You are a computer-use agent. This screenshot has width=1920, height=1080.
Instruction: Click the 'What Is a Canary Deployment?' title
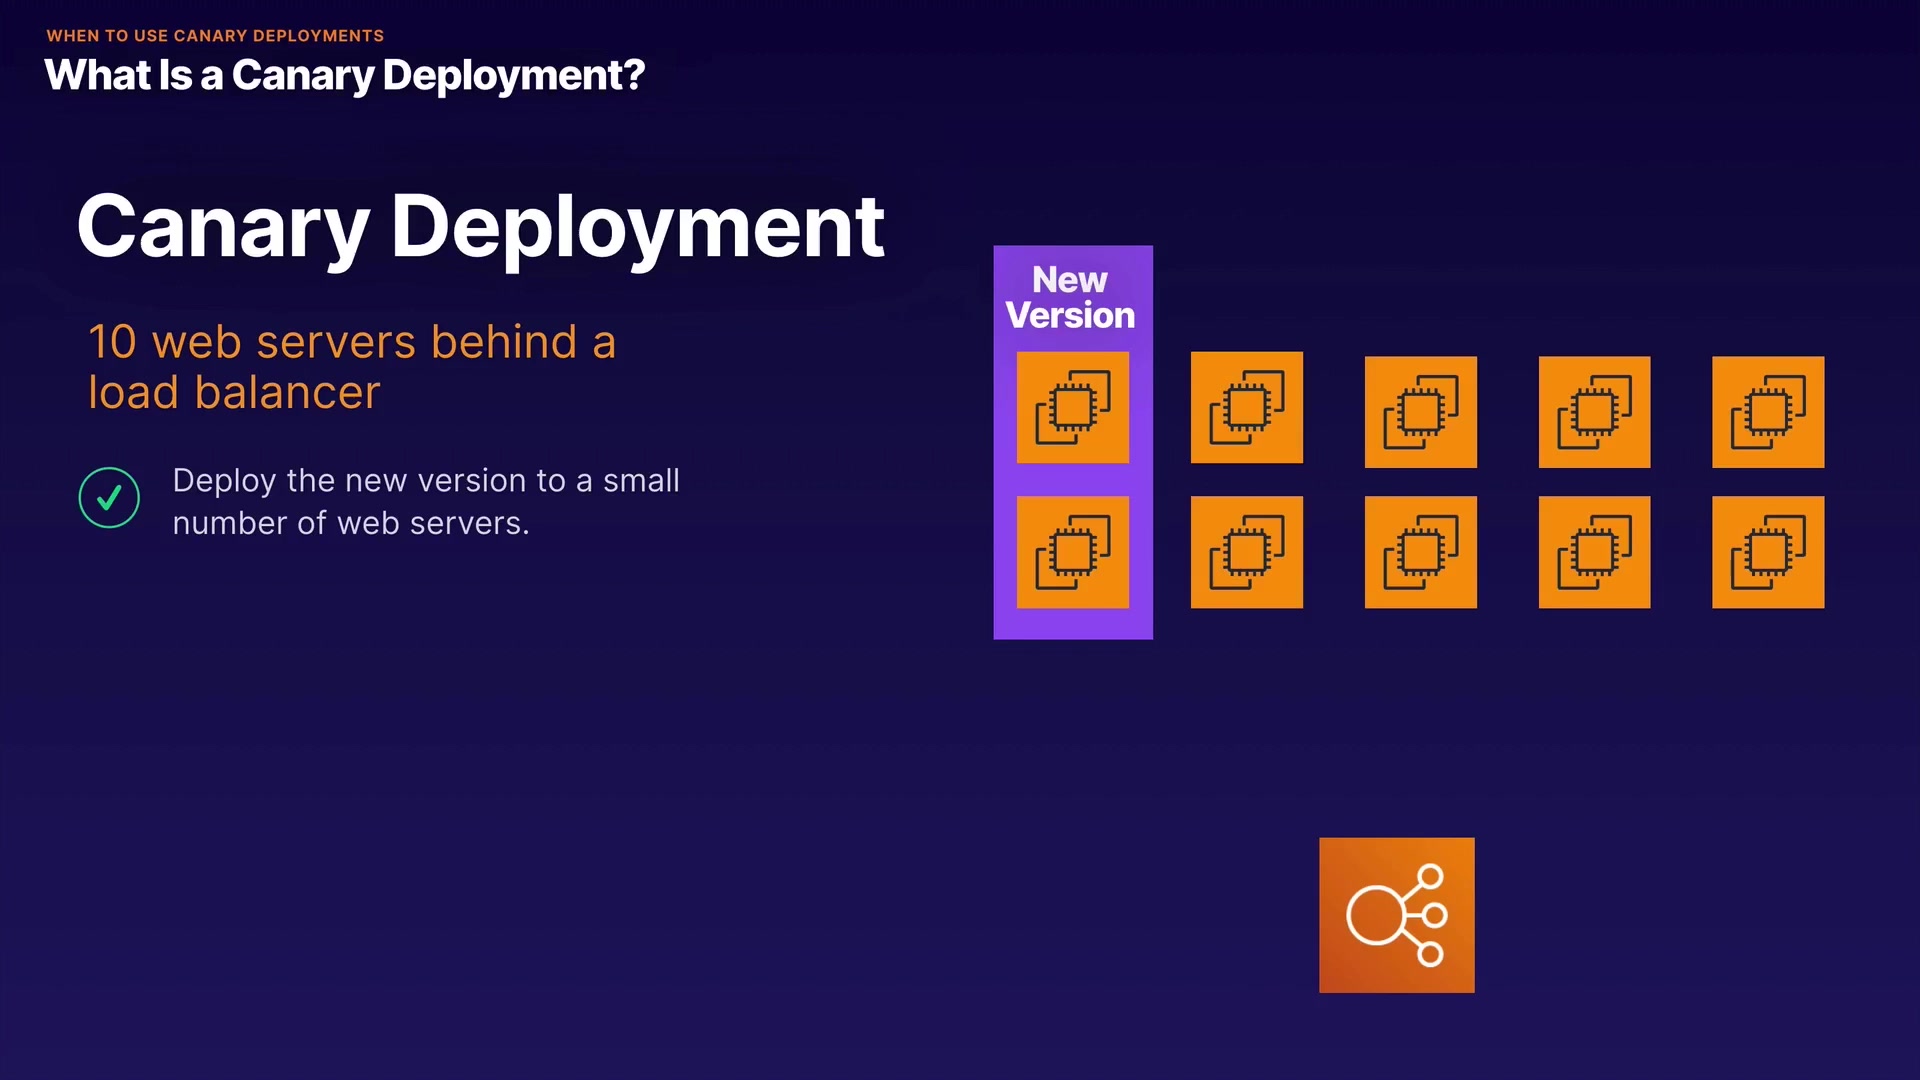pyautogui.click(x=344, y=76)
